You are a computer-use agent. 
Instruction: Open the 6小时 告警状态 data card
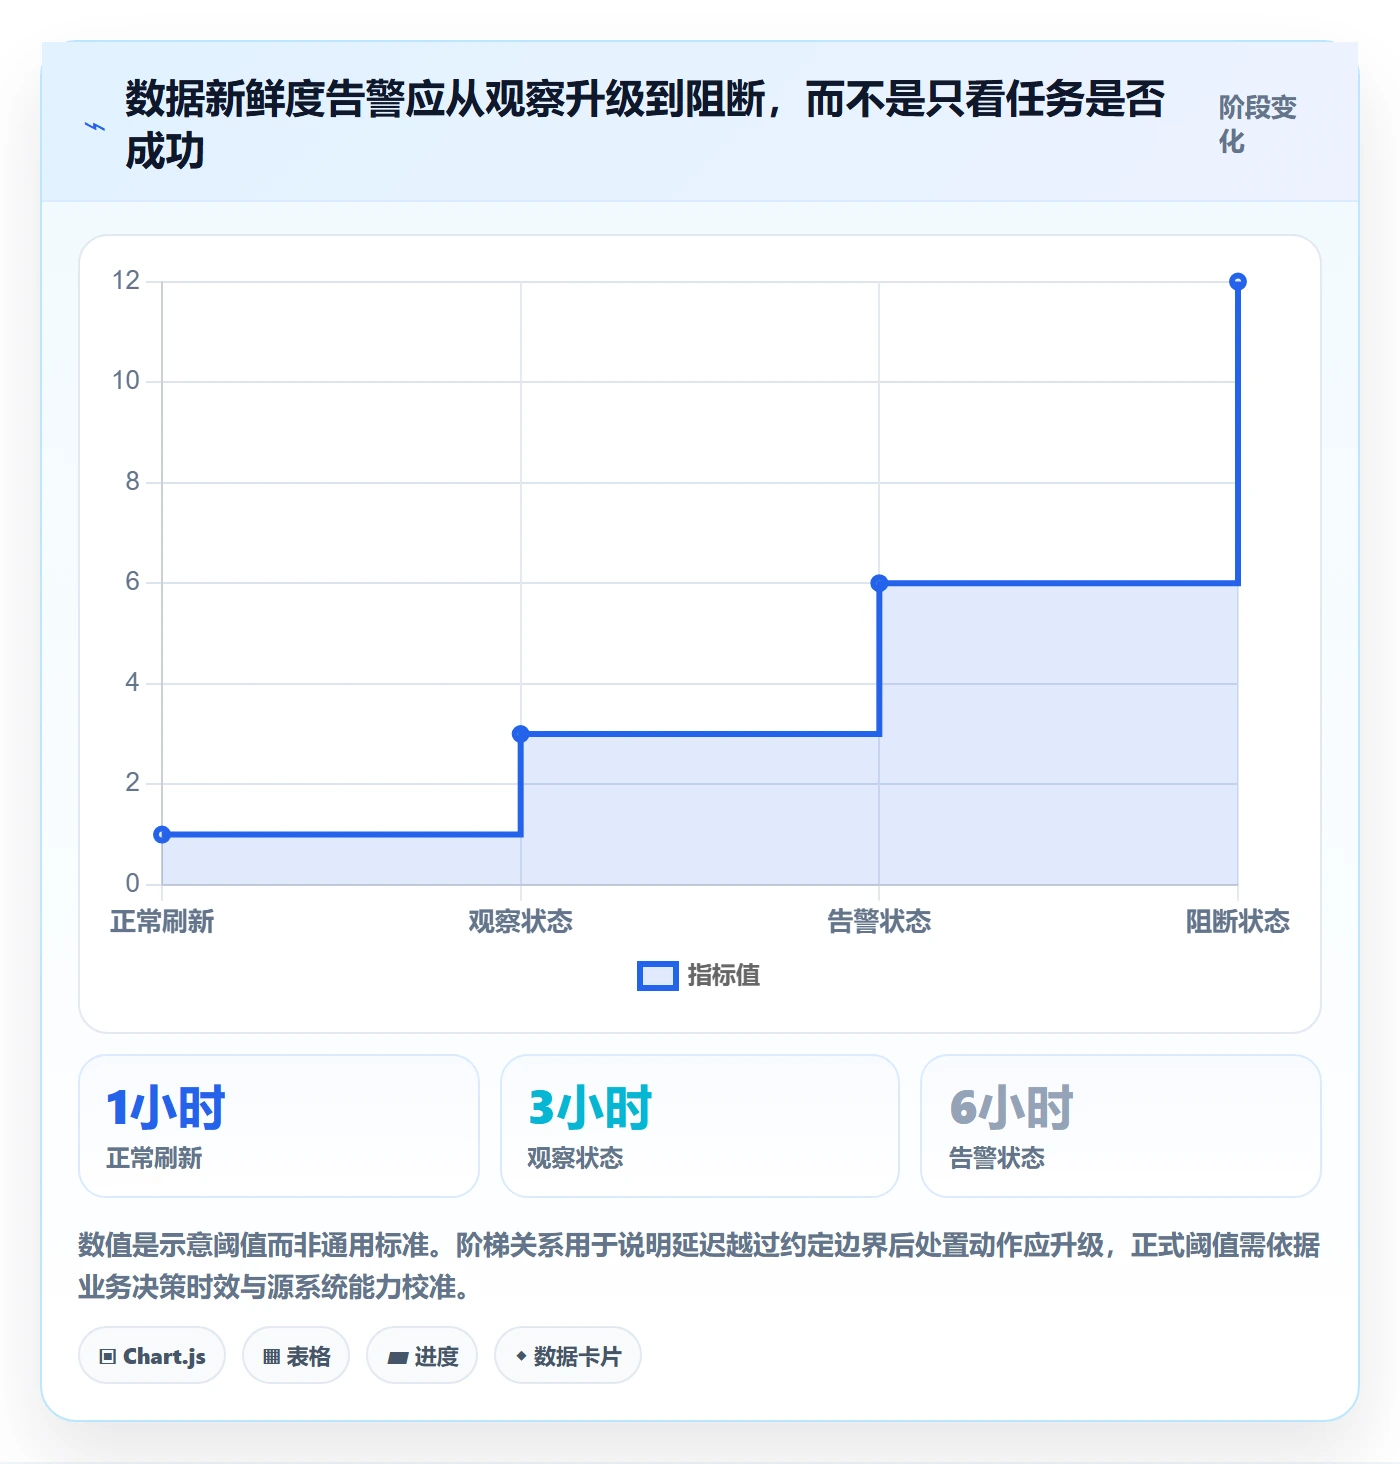pyautogui.click(x=1121, y=1126)
